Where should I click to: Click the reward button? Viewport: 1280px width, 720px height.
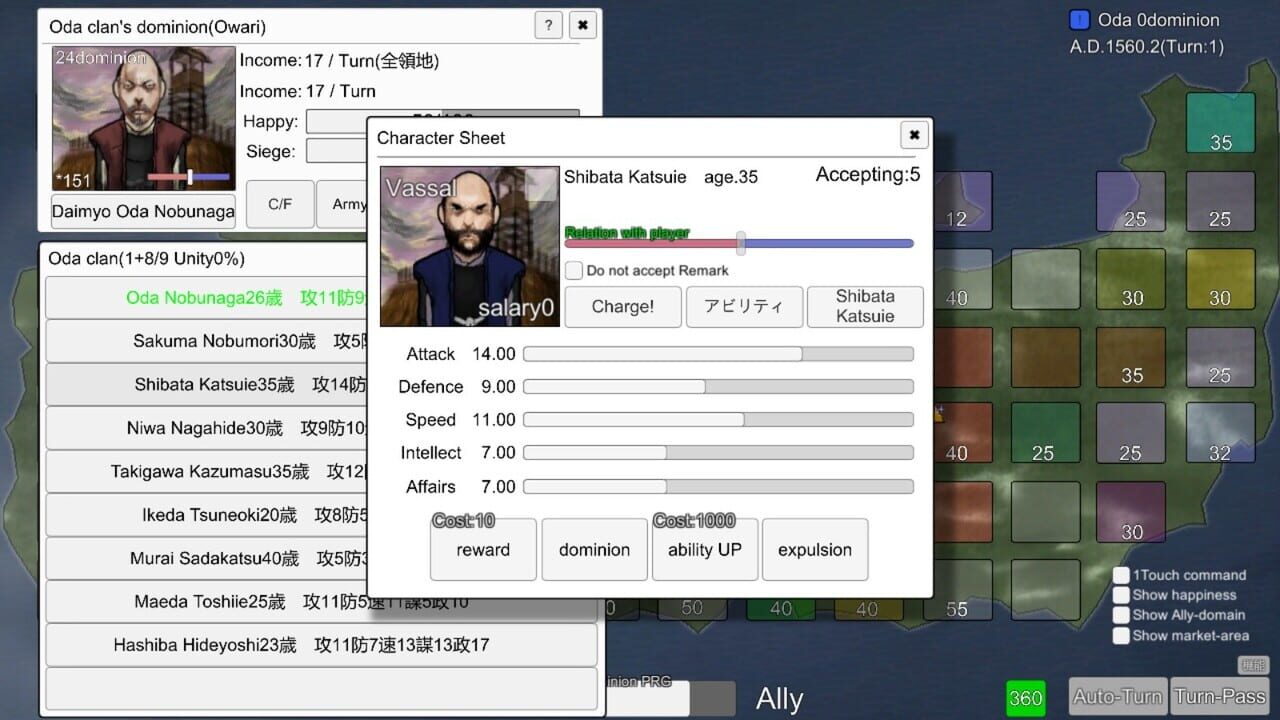(x=483, y=550)
